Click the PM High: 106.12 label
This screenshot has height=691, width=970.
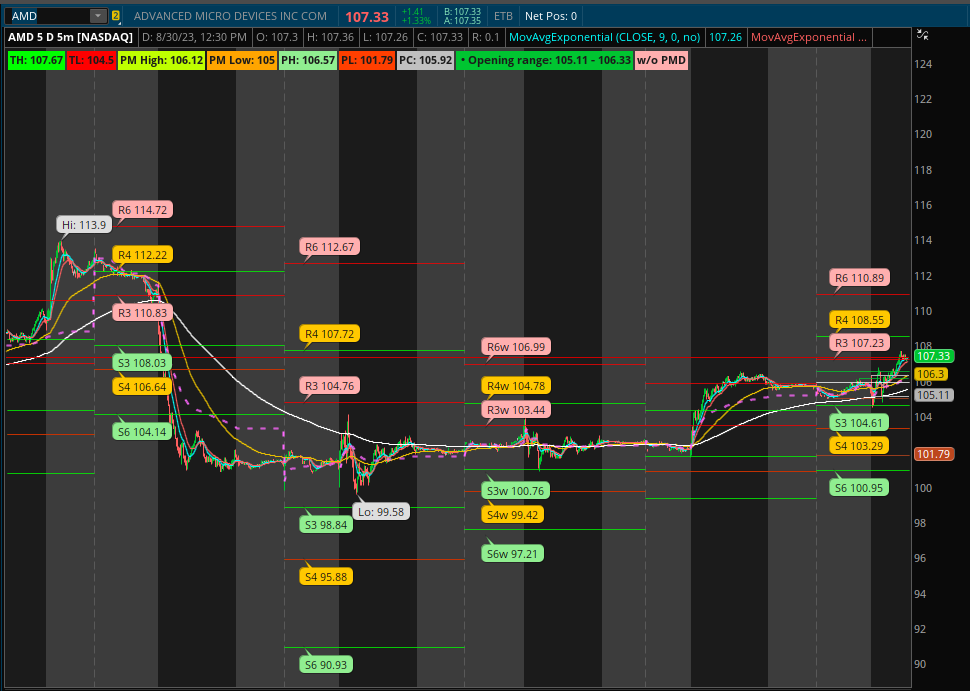(x=161, y=61)
